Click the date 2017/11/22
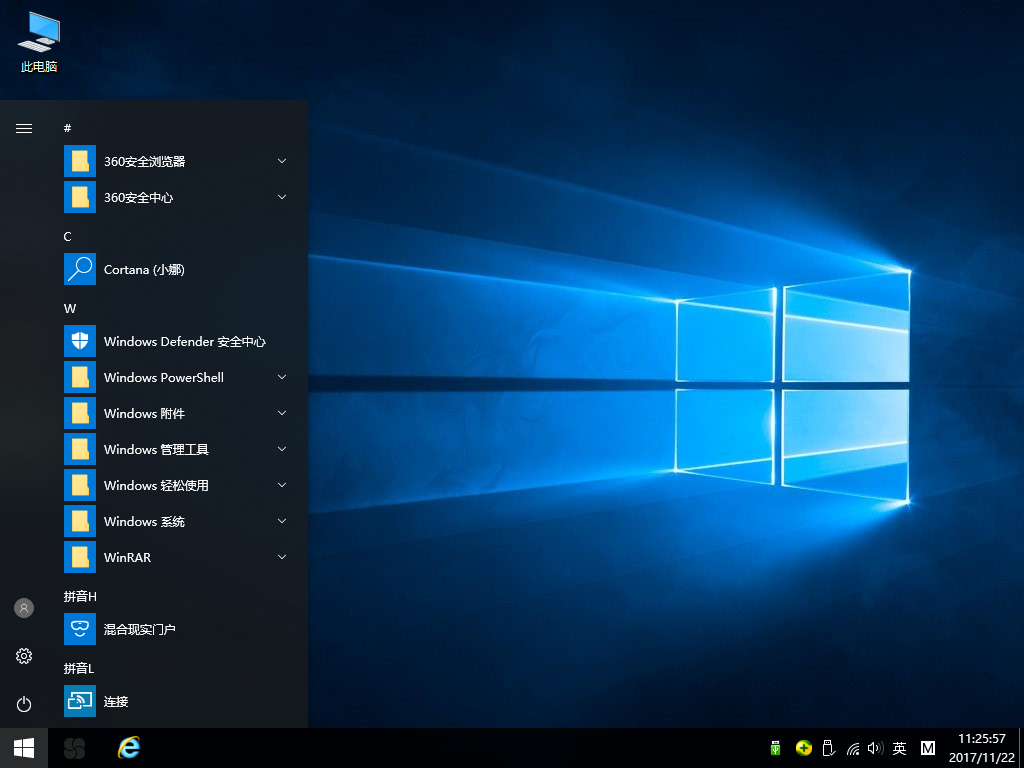The width and height of the screenshot is (1024, 768). (x=982, y=758)
